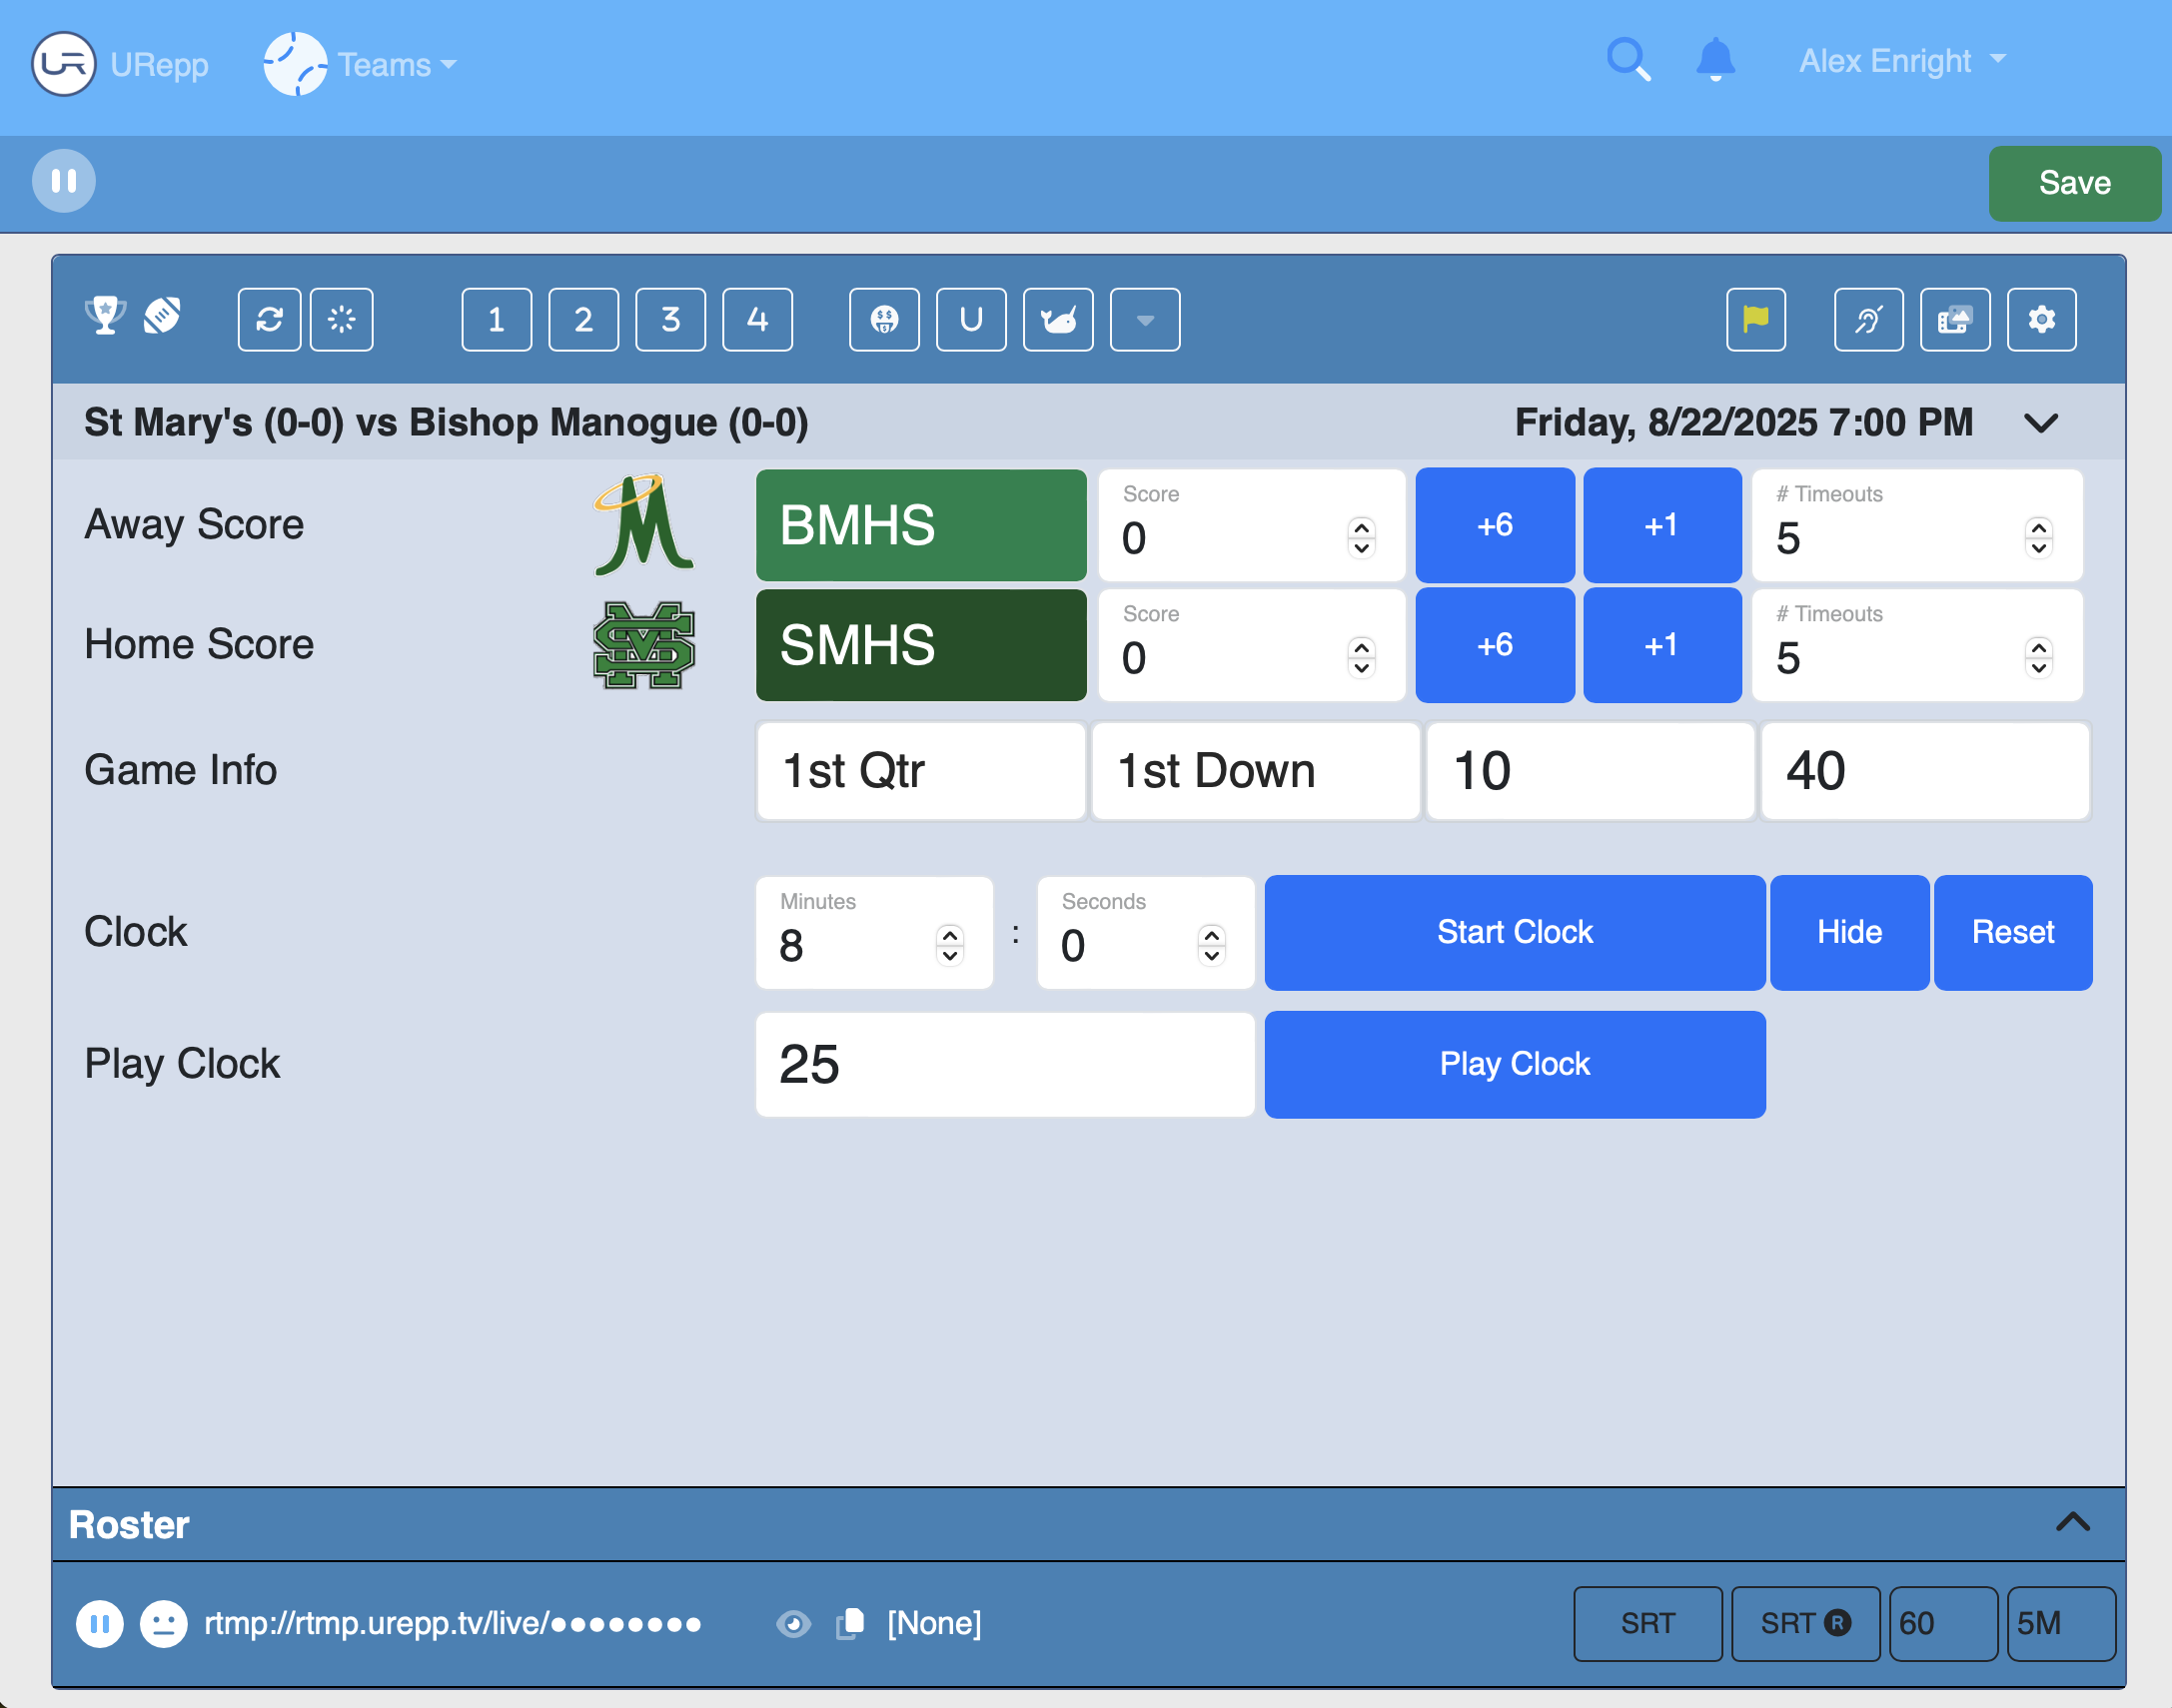Click the trophy icon in toolbar
Viewport: 2172px width, 1708px height.
[105, 316]
